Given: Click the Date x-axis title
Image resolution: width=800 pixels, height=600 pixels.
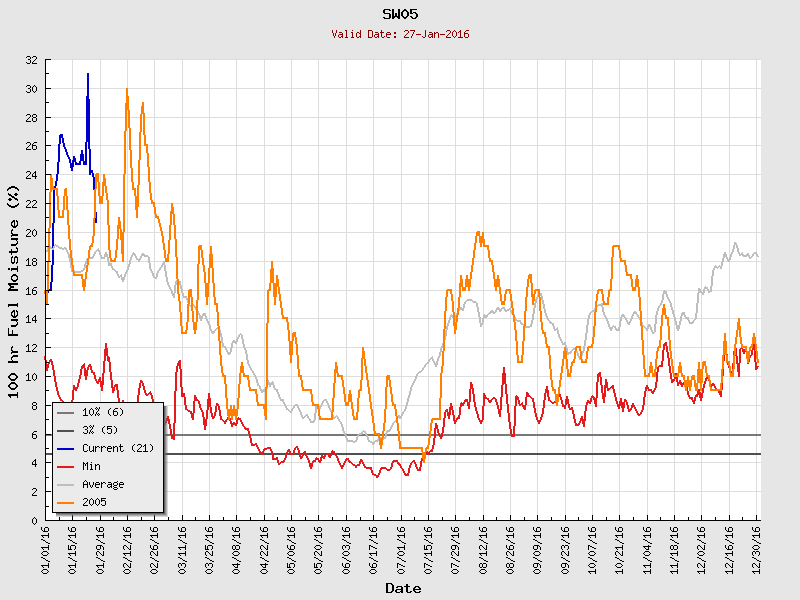Looking at the screenshot, I should pos(403,588).
